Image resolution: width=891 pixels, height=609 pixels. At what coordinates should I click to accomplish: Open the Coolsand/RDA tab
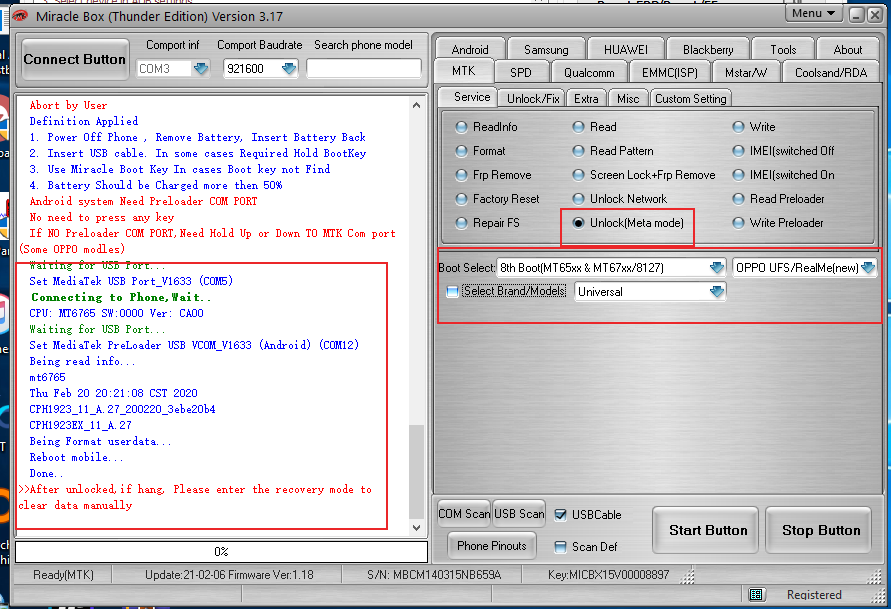(x=831, y=73)
